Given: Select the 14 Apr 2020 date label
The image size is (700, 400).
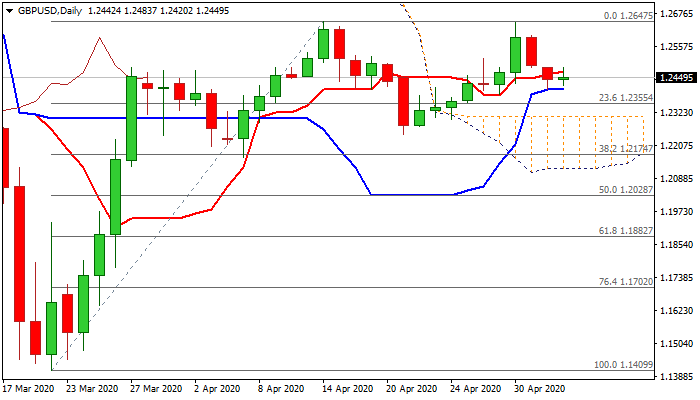Looking at the screenshot, I should point(346,388).
